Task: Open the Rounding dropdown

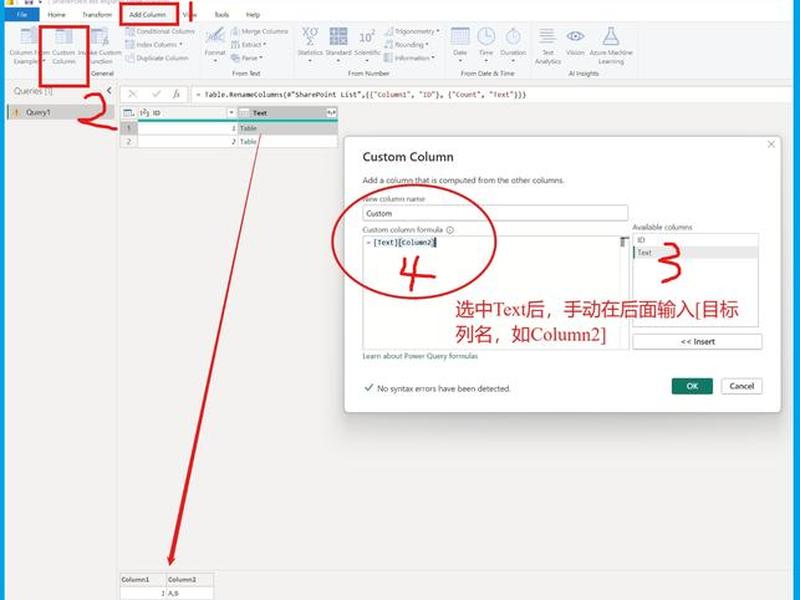Action: coord(407,44)
